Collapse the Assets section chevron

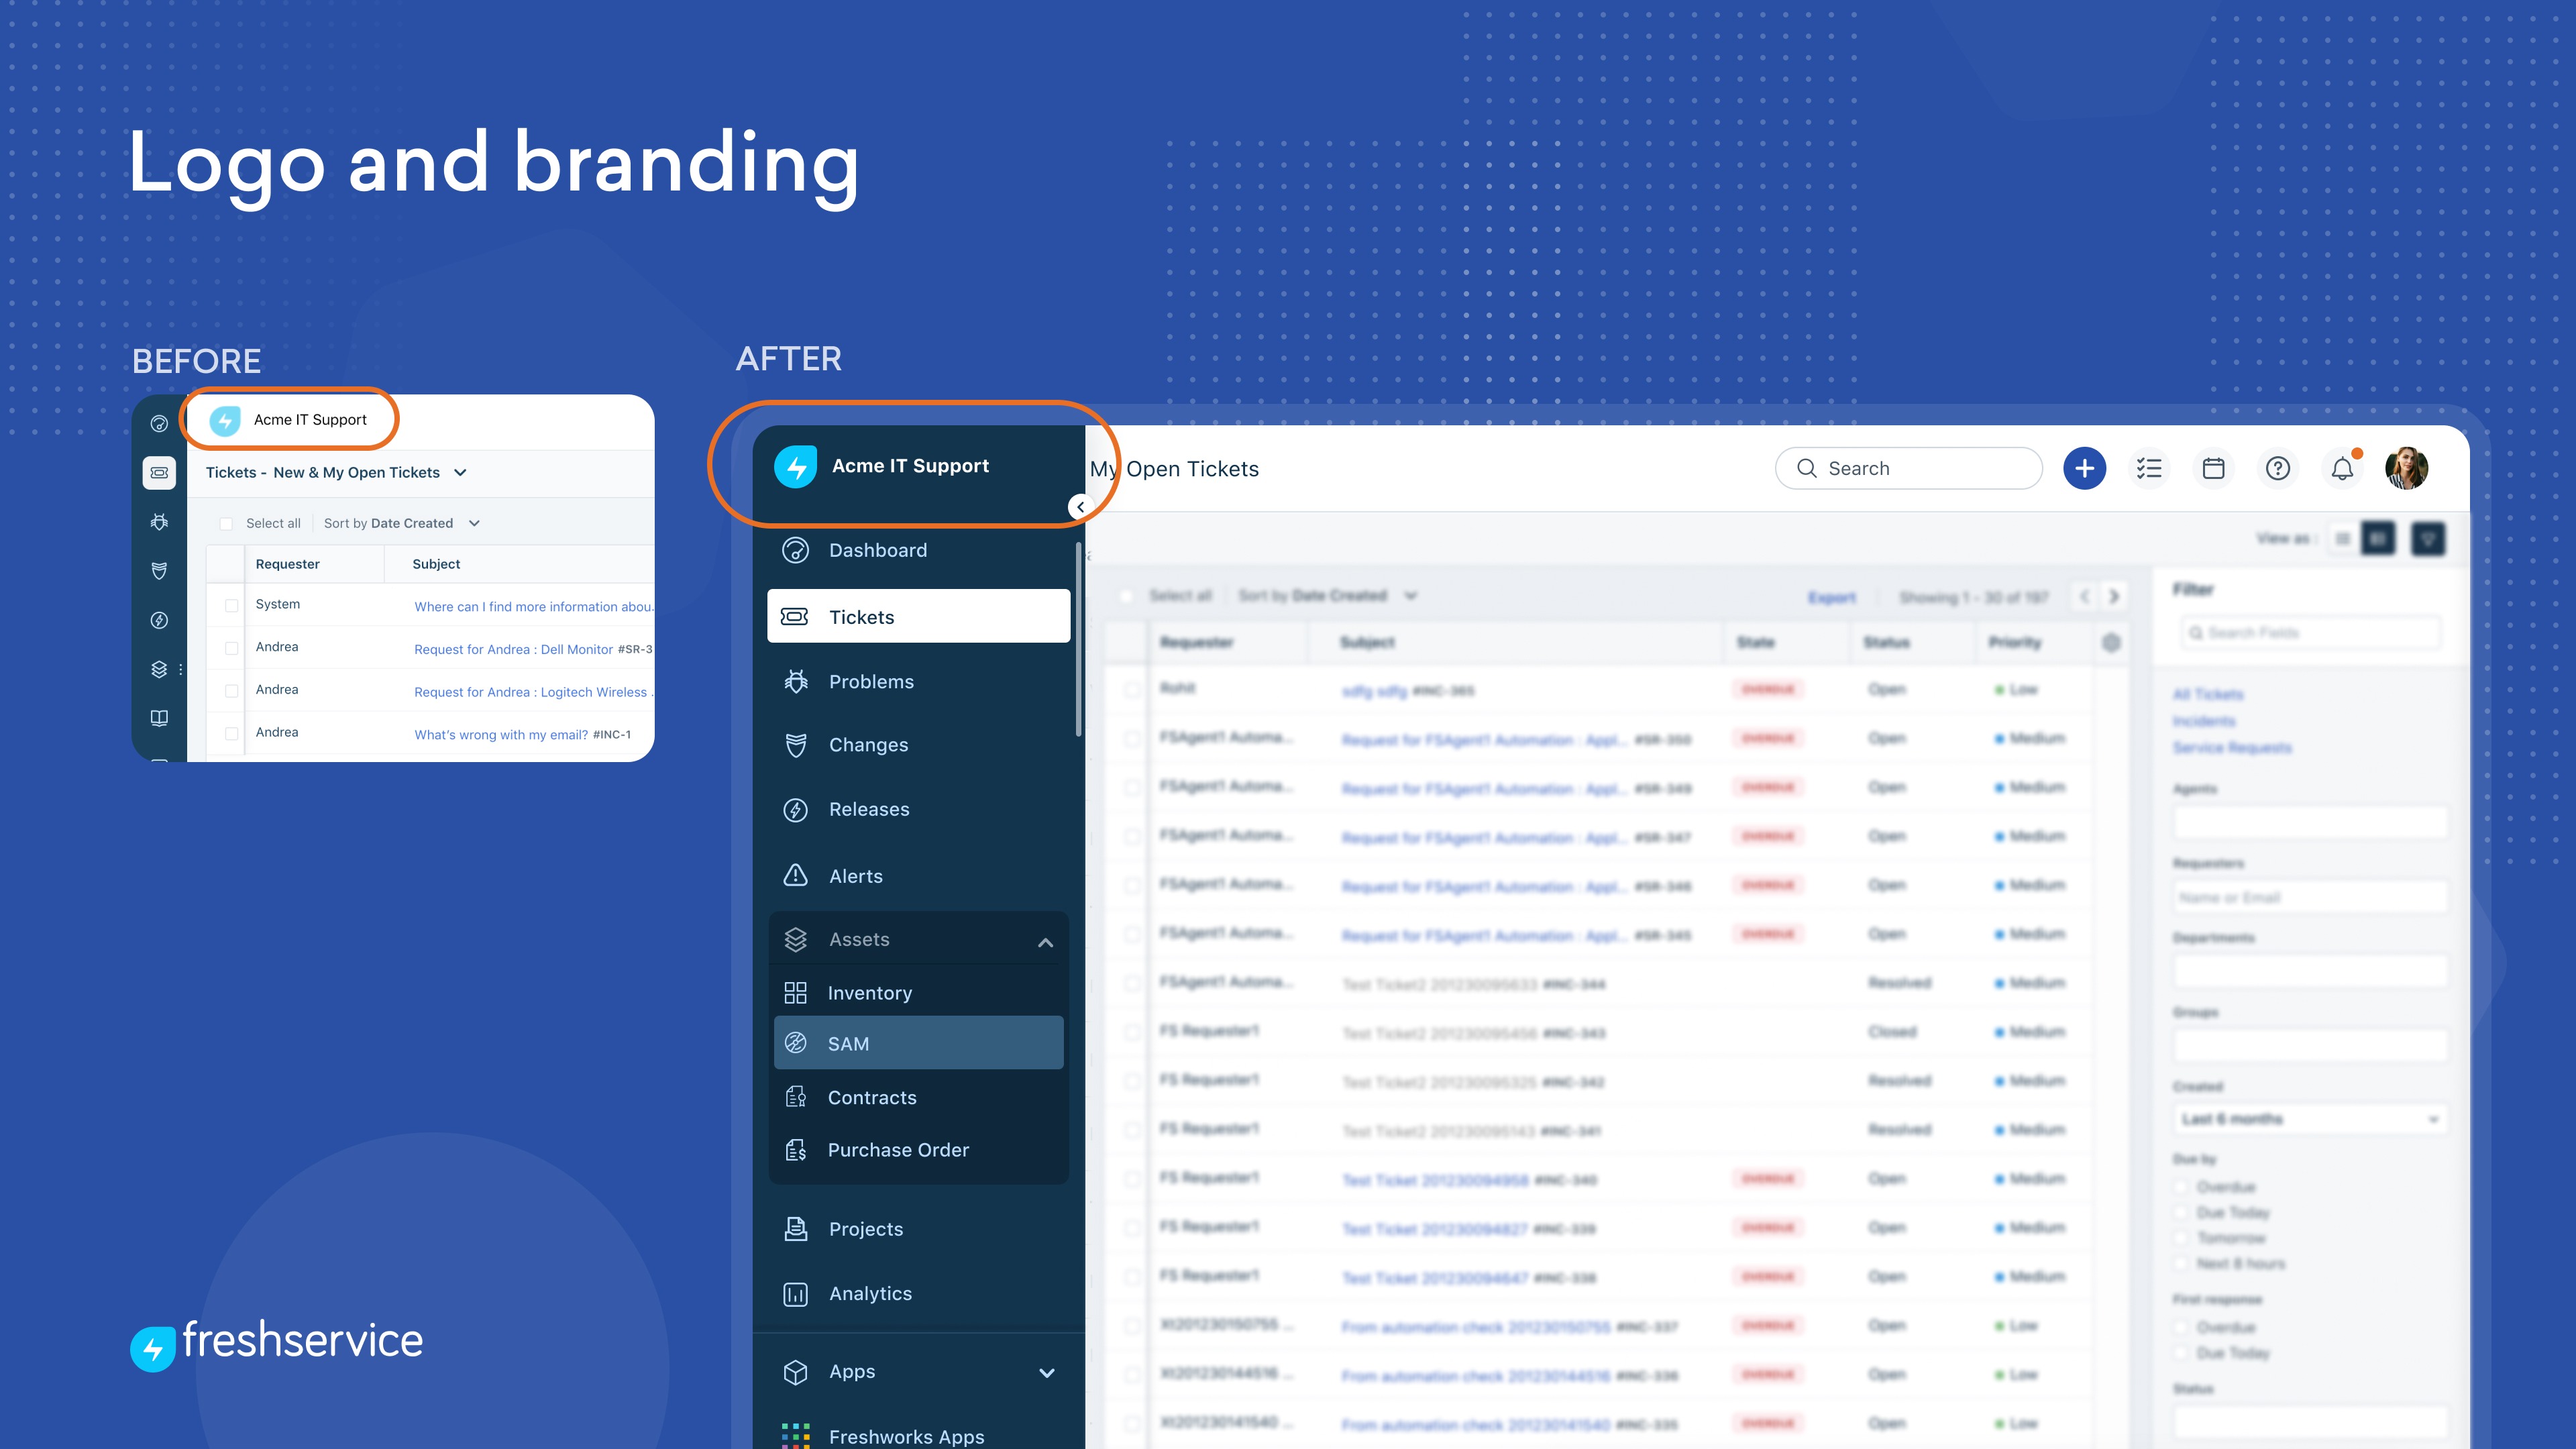[1045, 942]
